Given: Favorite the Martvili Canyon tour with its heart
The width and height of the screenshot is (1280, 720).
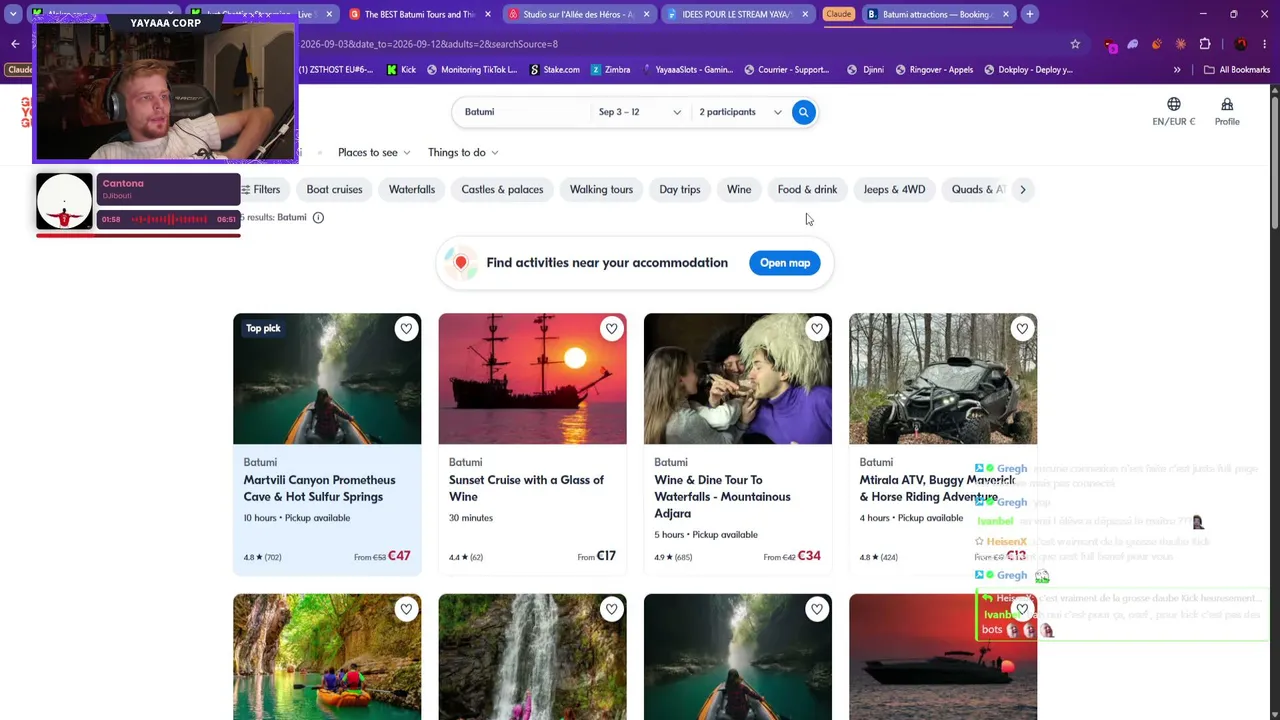Looking at the screenshot, I should (406, 328).
